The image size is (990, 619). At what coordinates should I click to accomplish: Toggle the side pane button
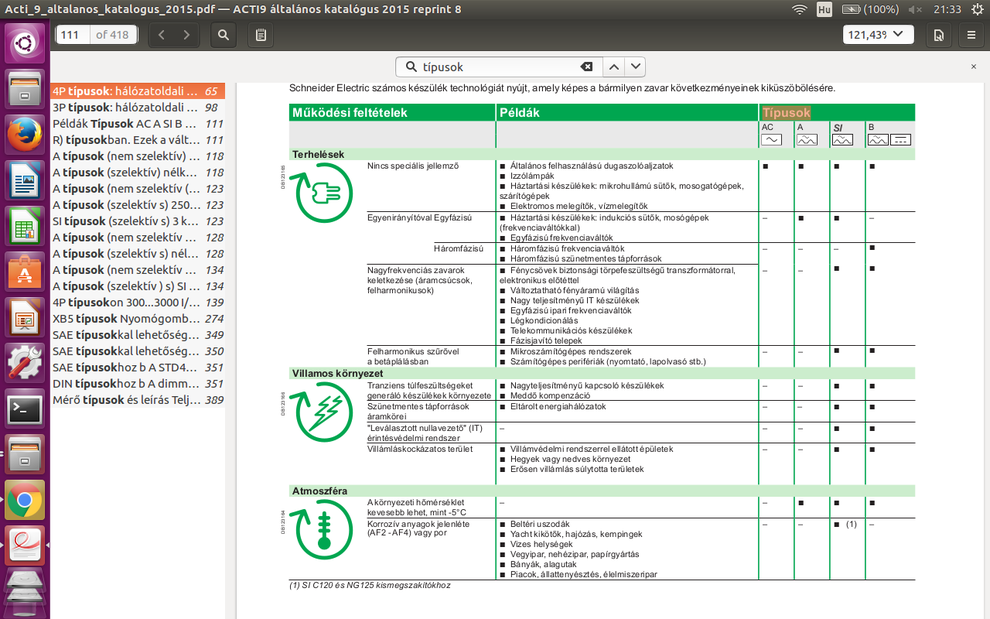261,35
